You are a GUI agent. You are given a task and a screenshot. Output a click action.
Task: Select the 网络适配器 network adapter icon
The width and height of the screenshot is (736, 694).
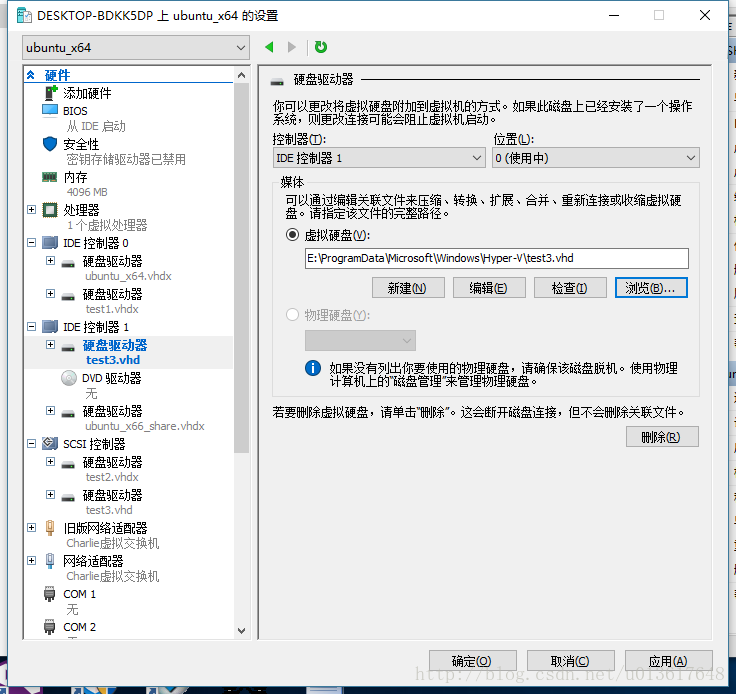[x=50, y=560]
